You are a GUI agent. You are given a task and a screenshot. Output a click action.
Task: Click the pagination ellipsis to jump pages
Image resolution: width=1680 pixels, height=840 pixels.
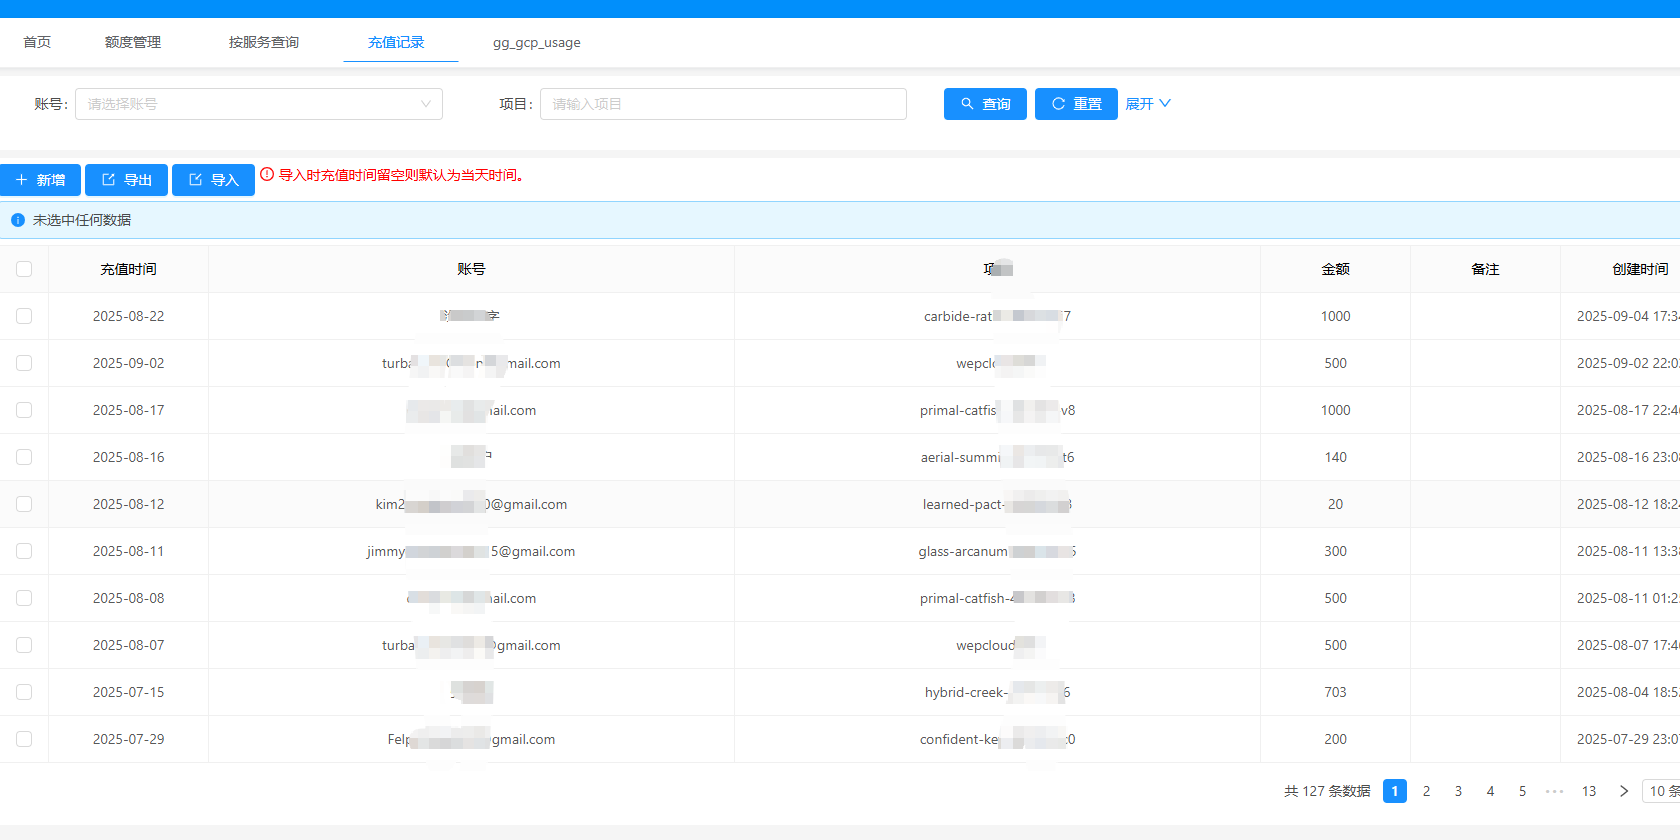click(x=1554, y=791)
